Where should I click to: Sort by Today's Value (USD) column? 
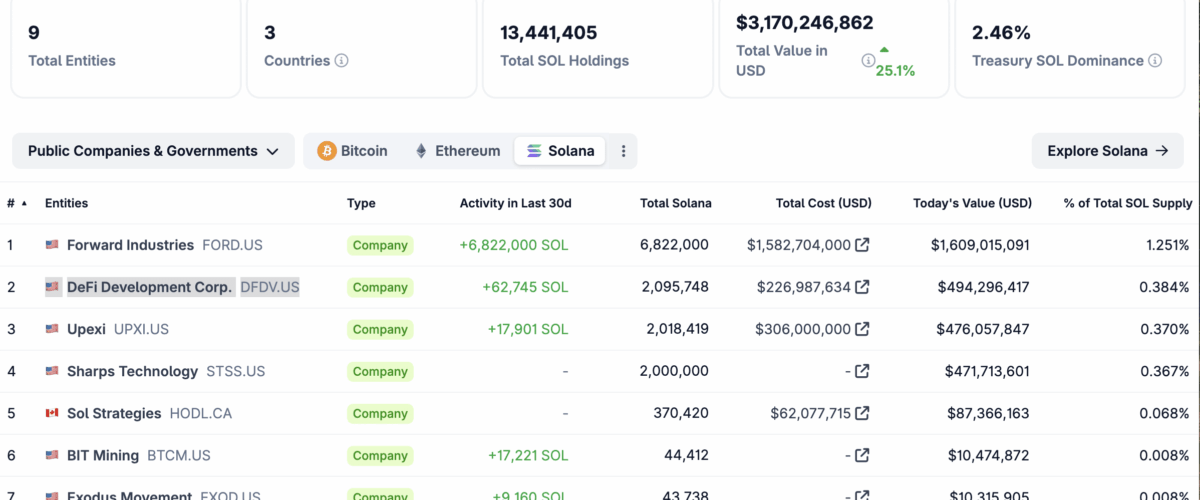tap(971, 203)
